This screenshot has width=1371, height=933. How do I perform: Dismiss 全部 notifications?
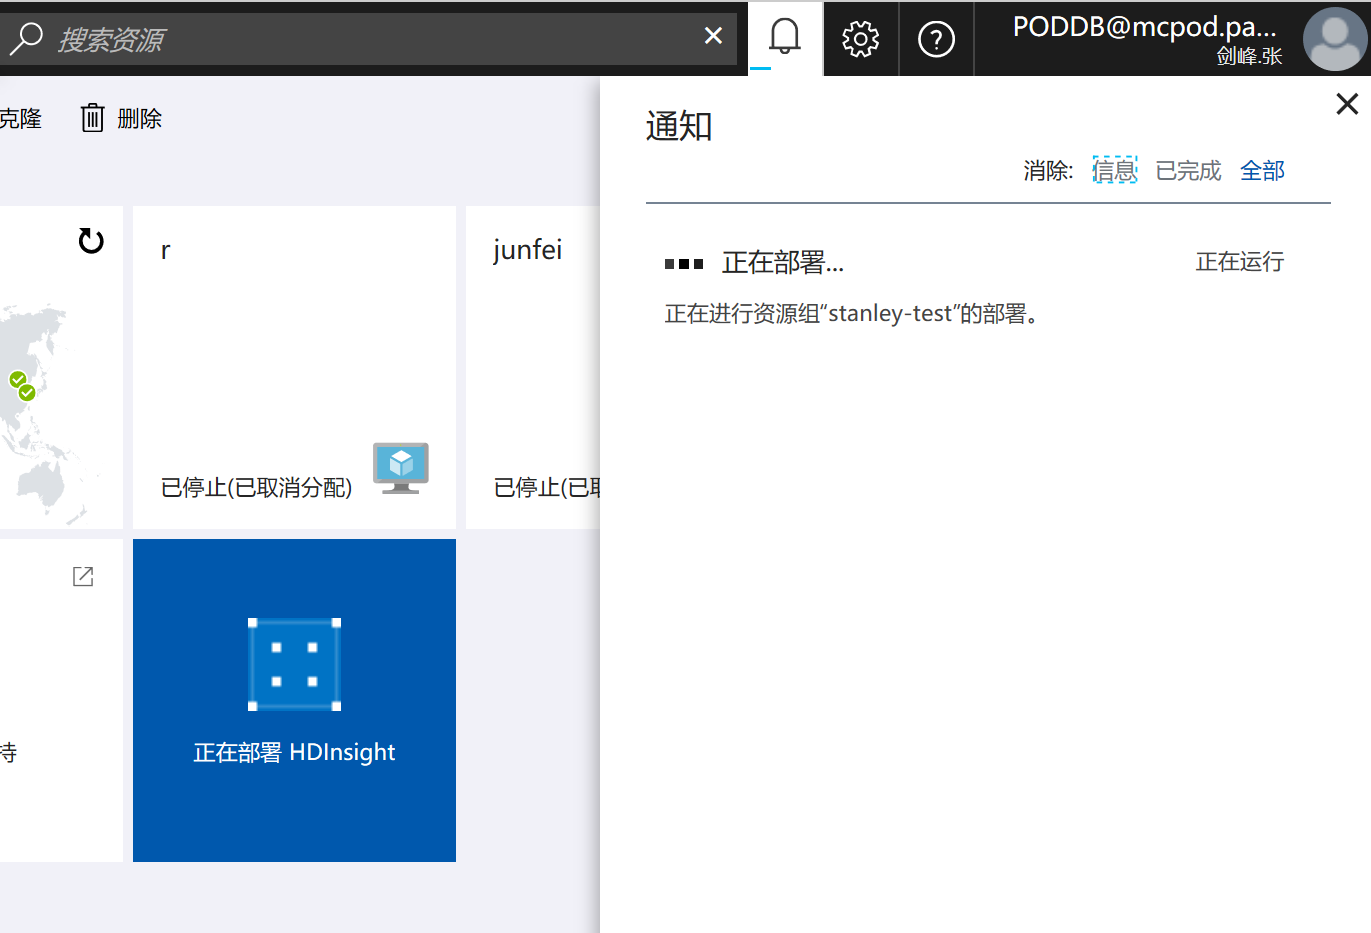(1262, 171)
